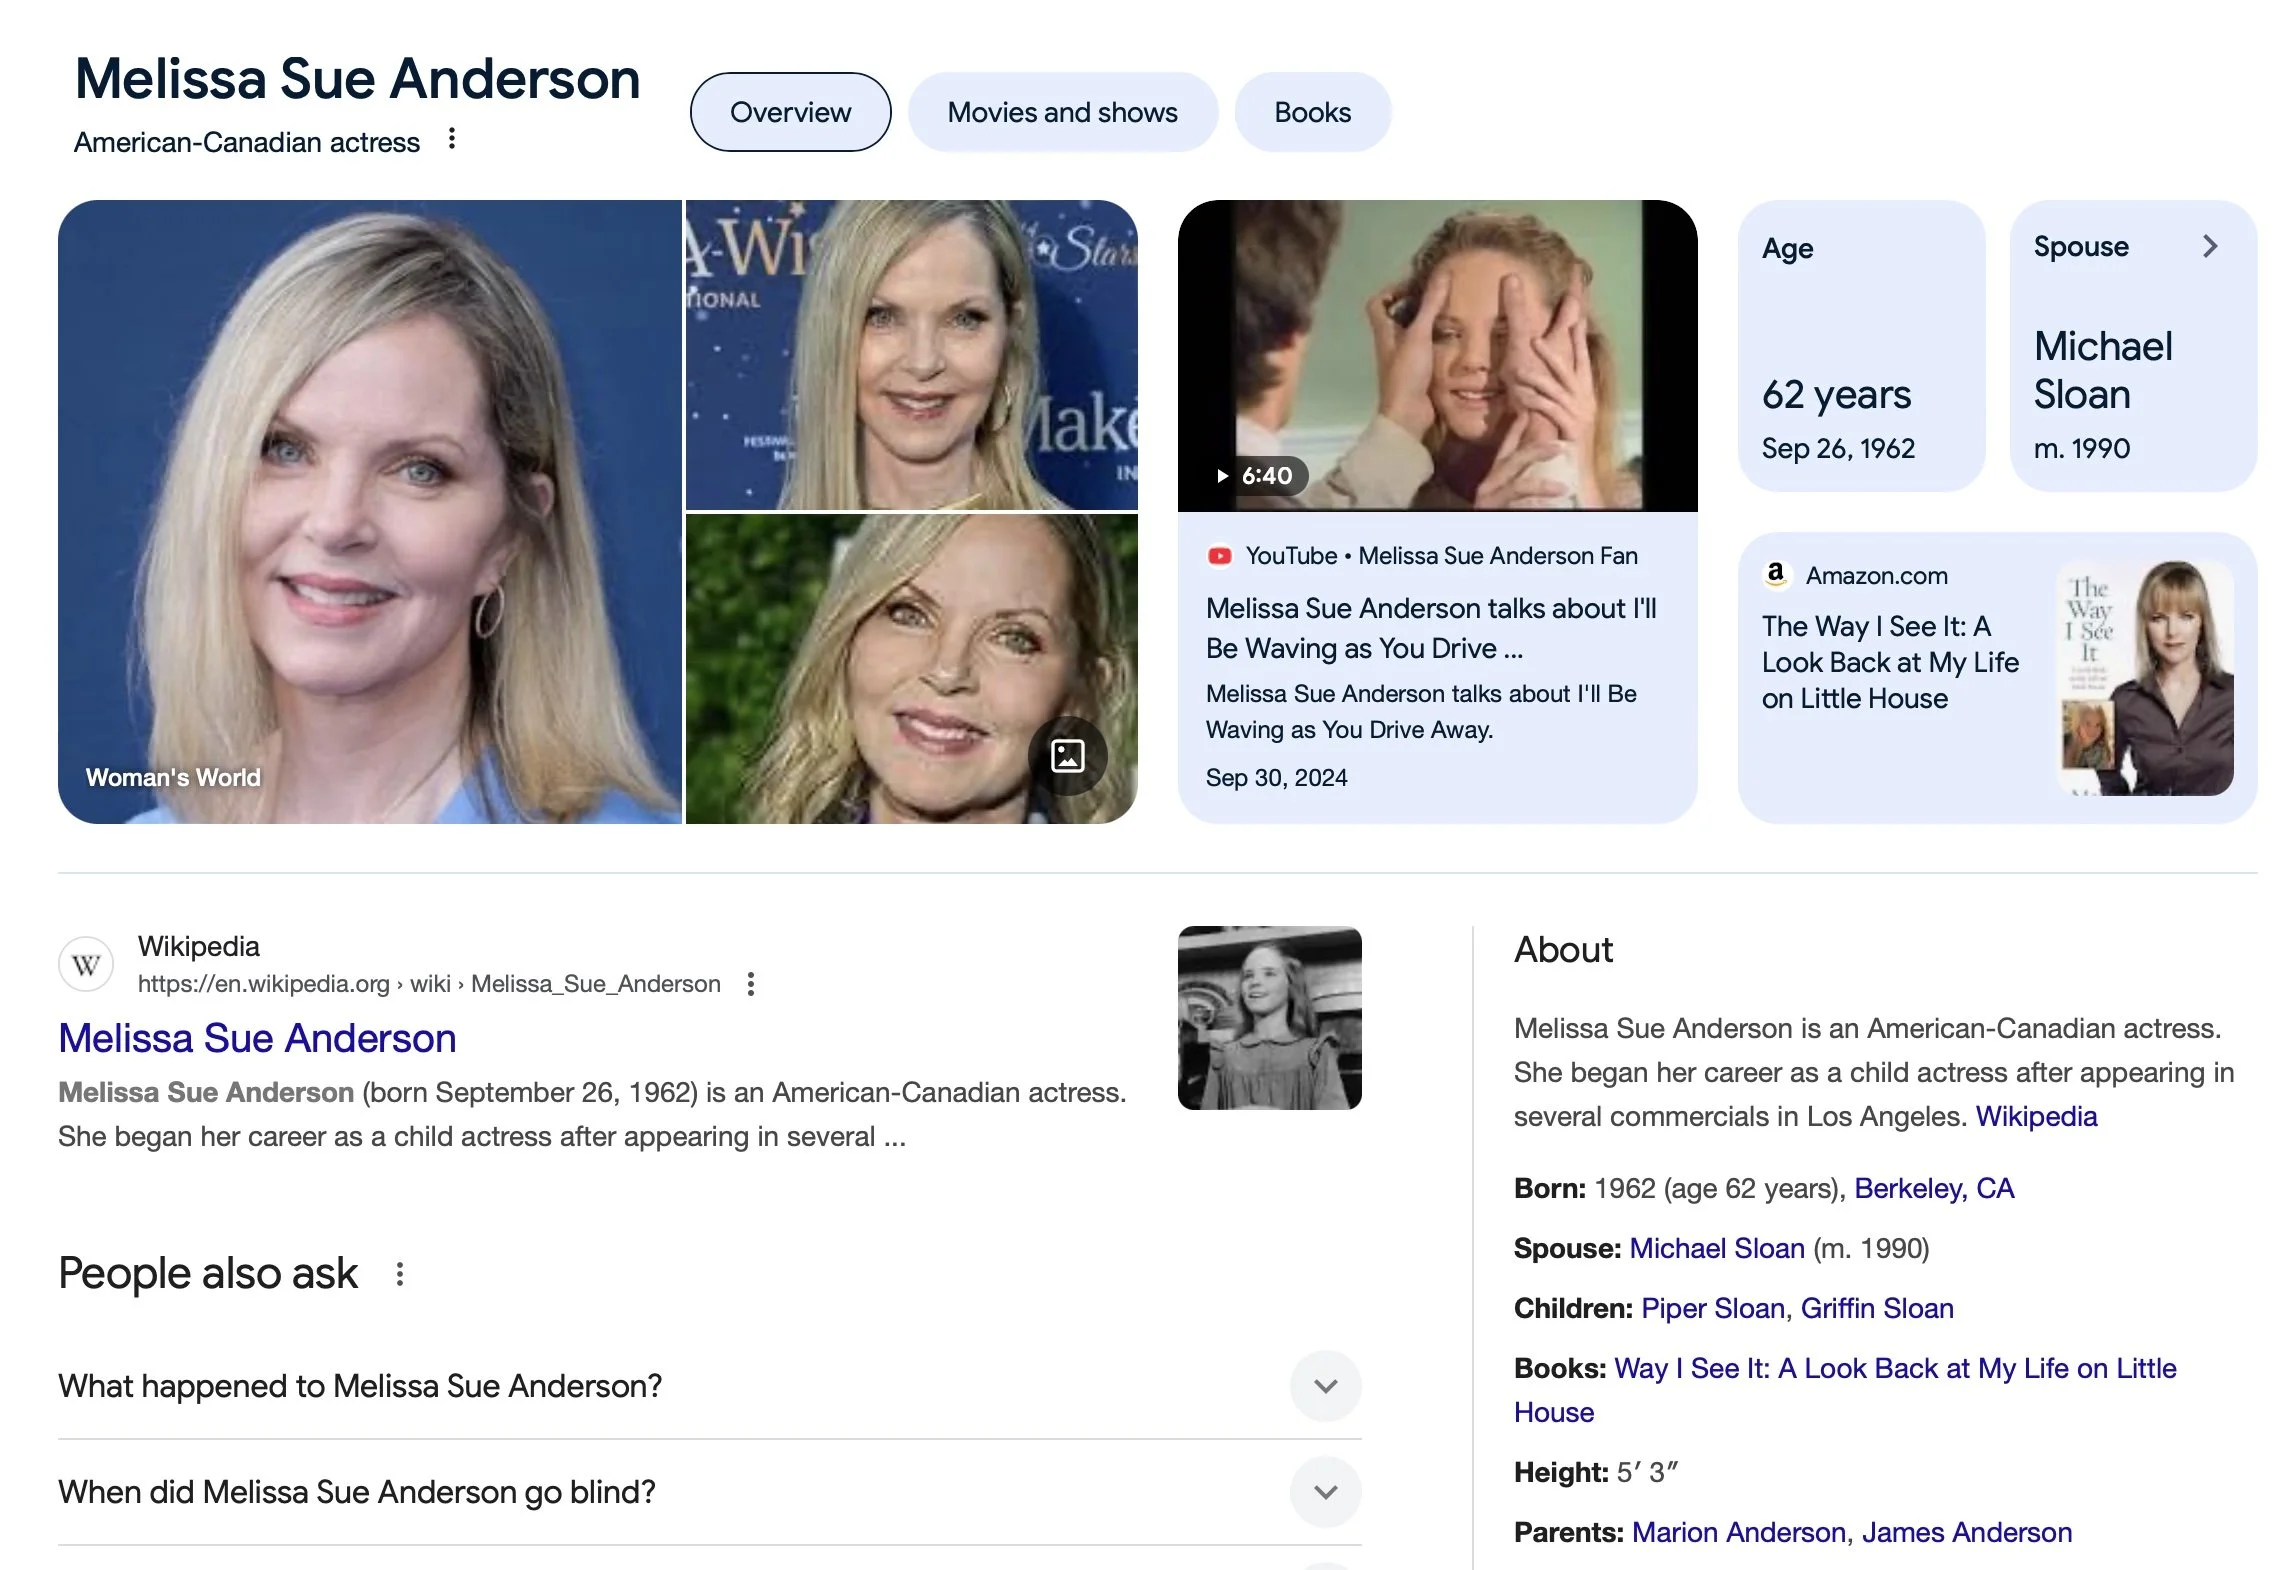
Task: Click the Berkeley, CA birthplace link
Action: tap(1933, 1188)
